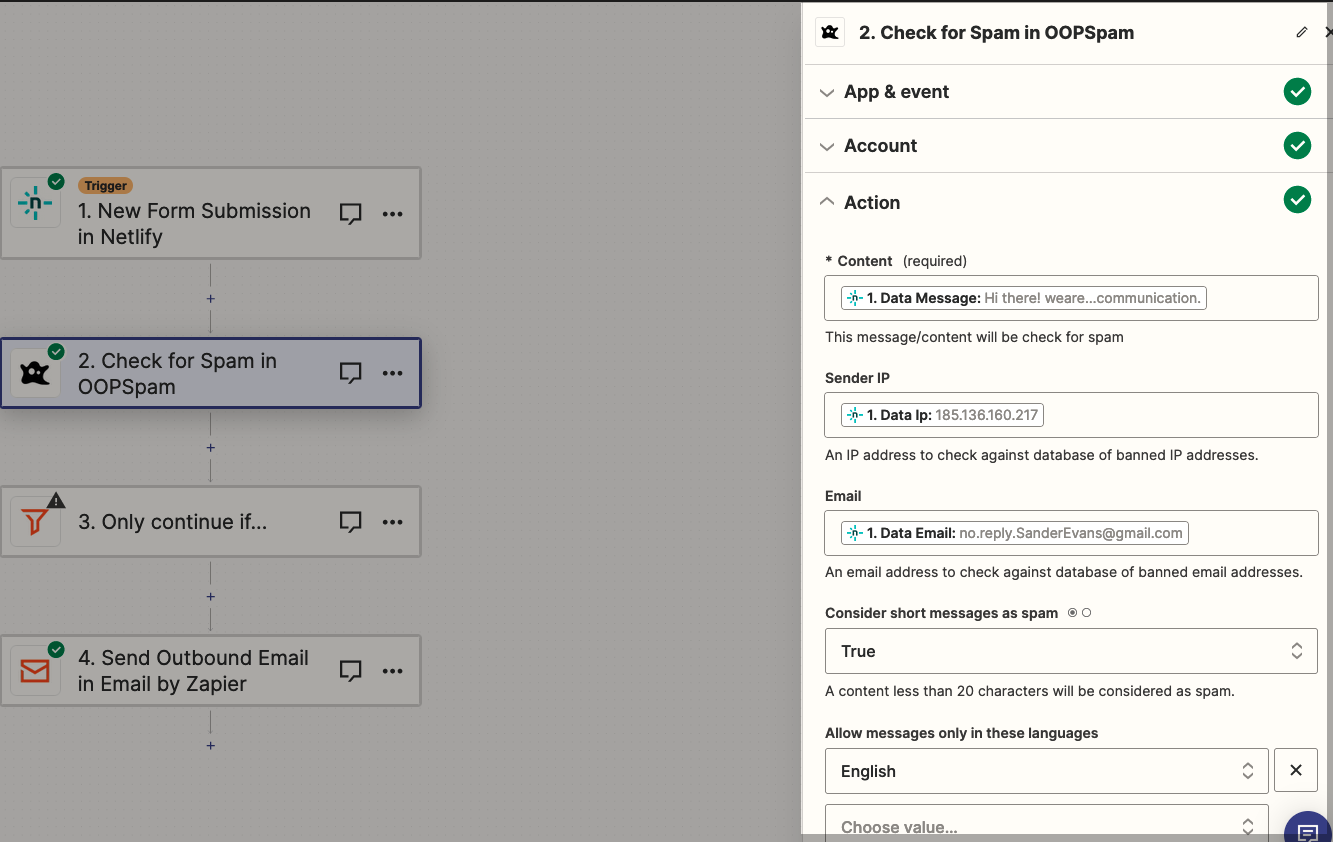Viewport: 1333px width, 842px height.
Task: Click the email envelope icon on step 4
Action: coord(35,671)
